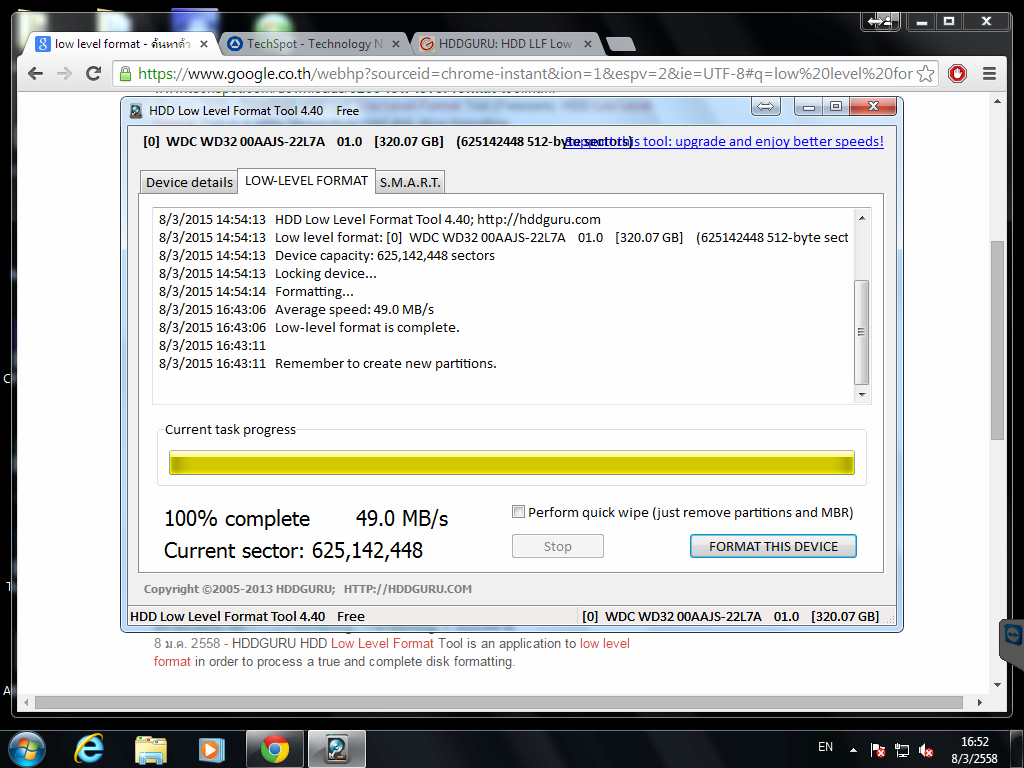Open Windows Explorer from the taskbar
Image resolution: width=1024 pixels, height=768 pixels.
(x=151, y=750)
